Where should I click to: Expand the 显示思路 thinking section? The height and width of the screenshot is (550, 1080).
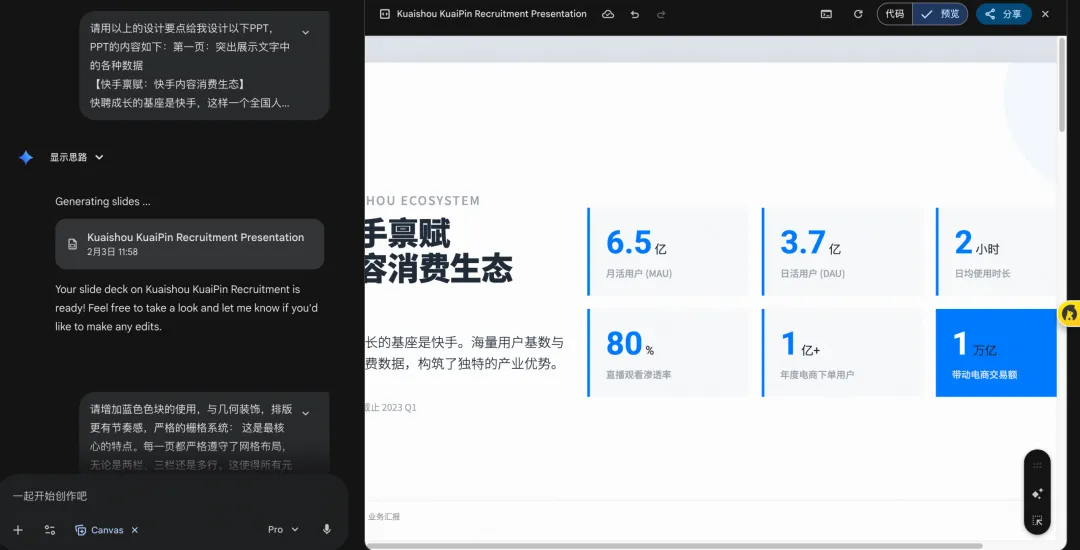tap(76, 157)
